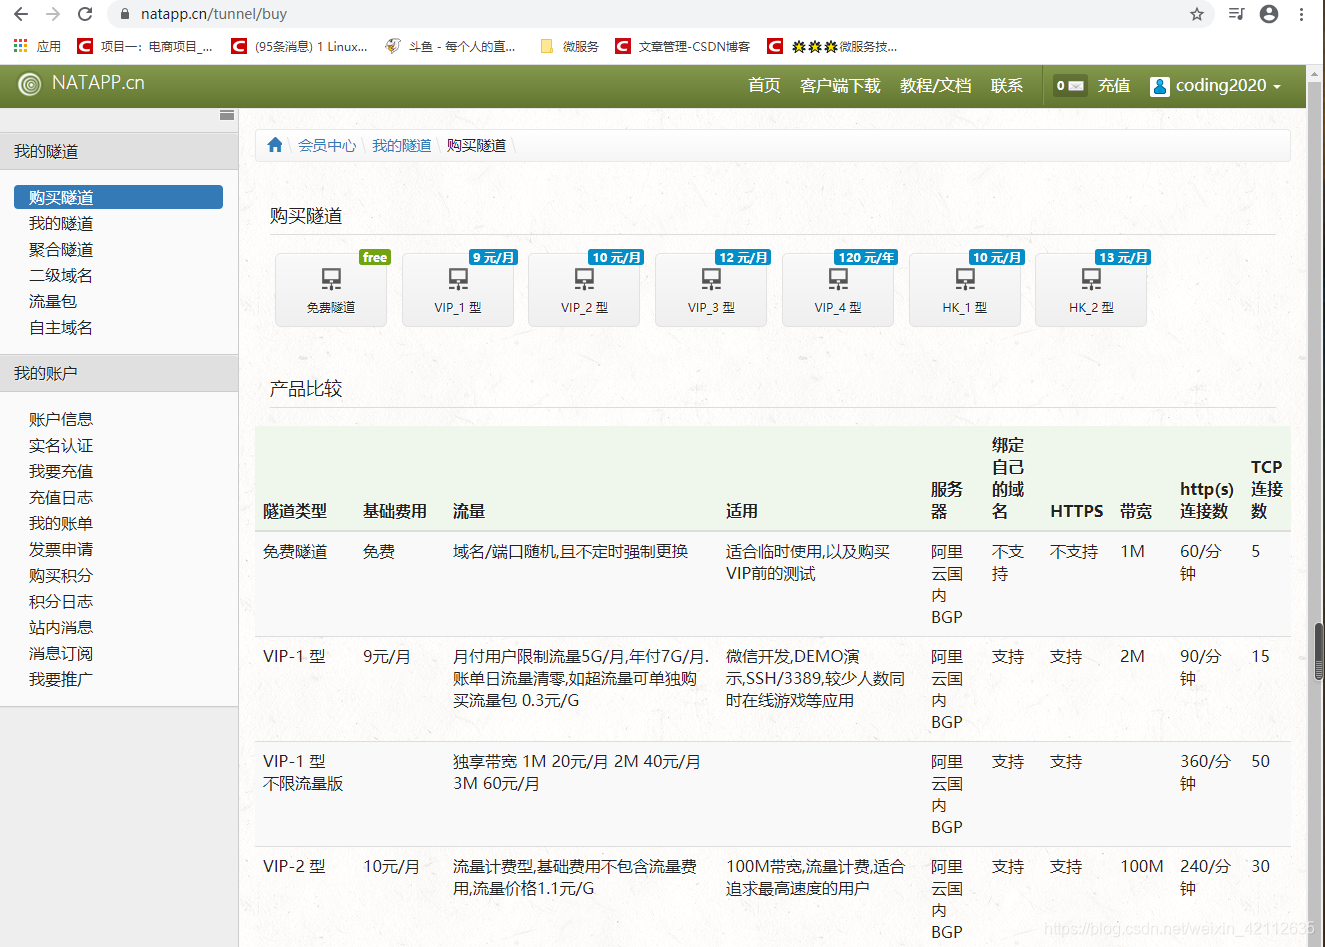Click the message count envelope badge
The height and width of the screenshot is (947, 1325).
[1069, 86]
